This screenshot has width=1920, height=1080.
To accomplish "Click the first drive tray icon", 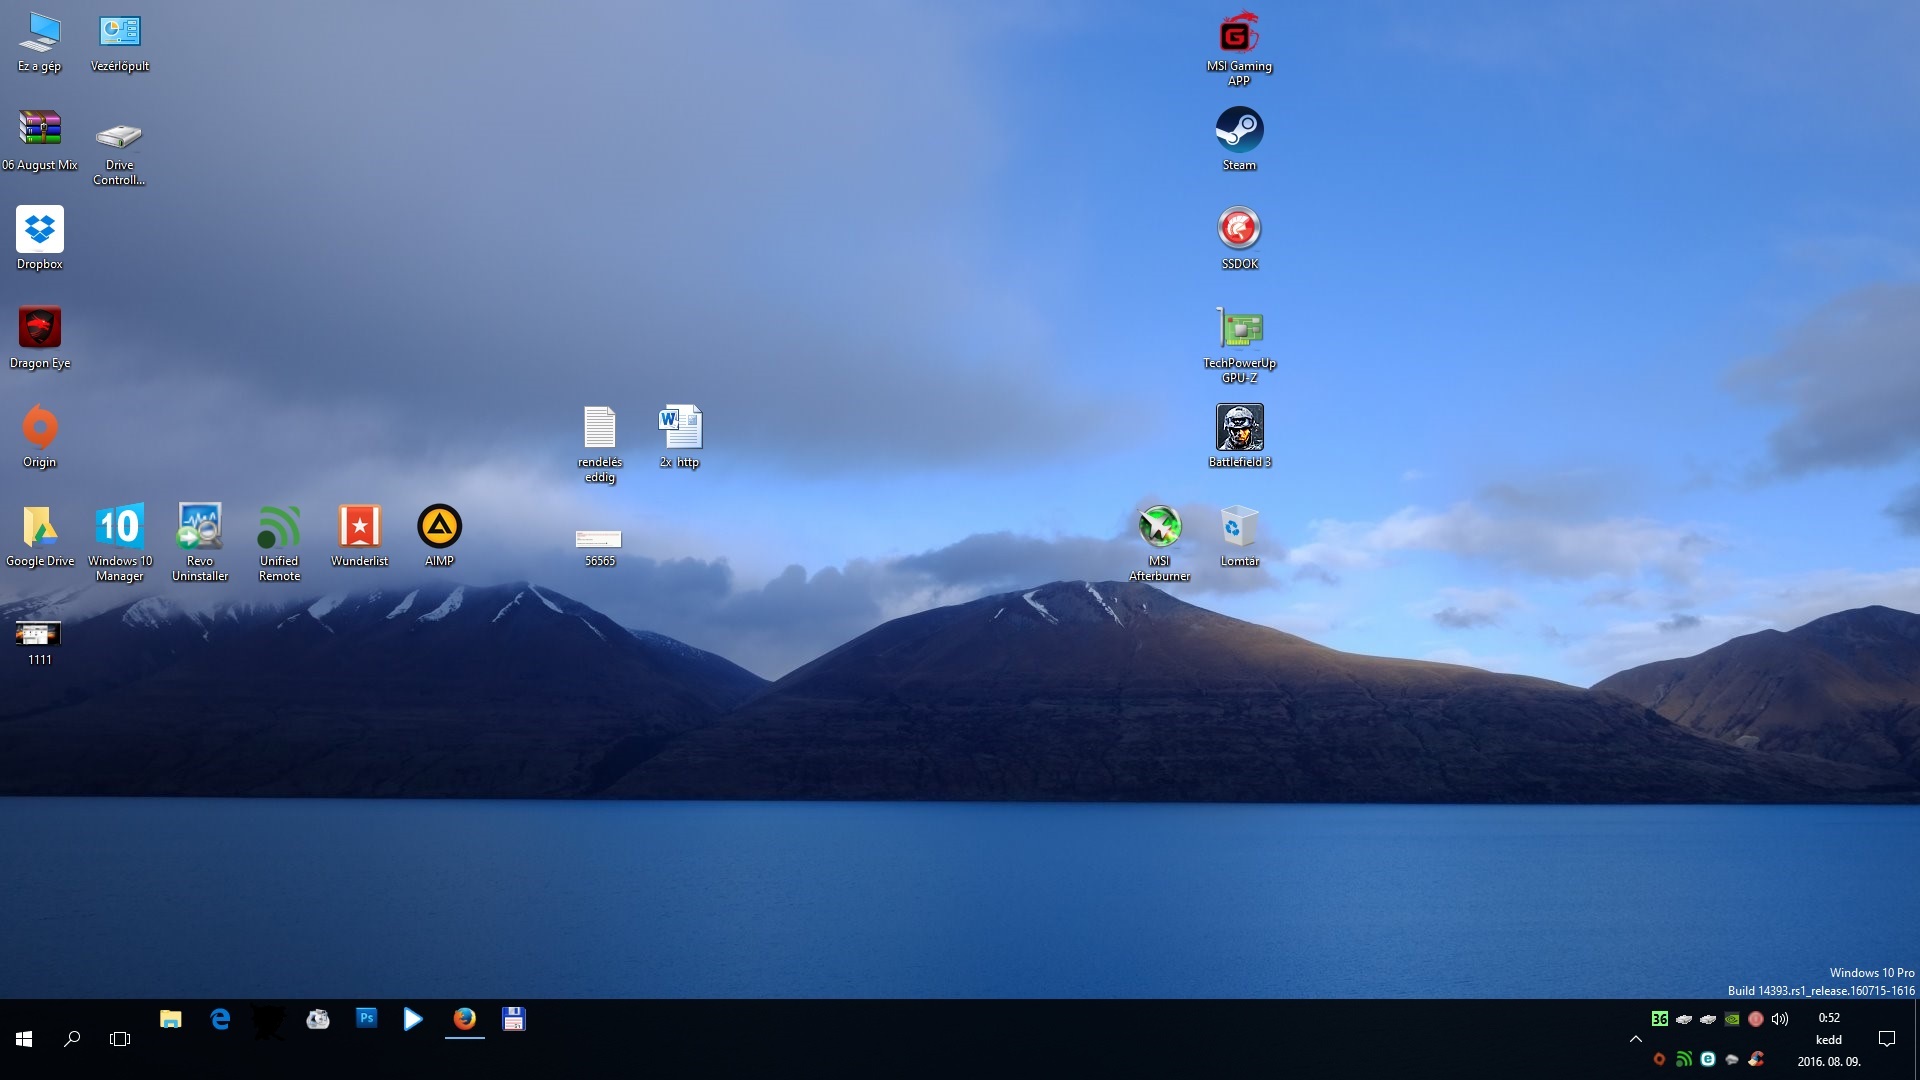I will tap(1684, 1019).
